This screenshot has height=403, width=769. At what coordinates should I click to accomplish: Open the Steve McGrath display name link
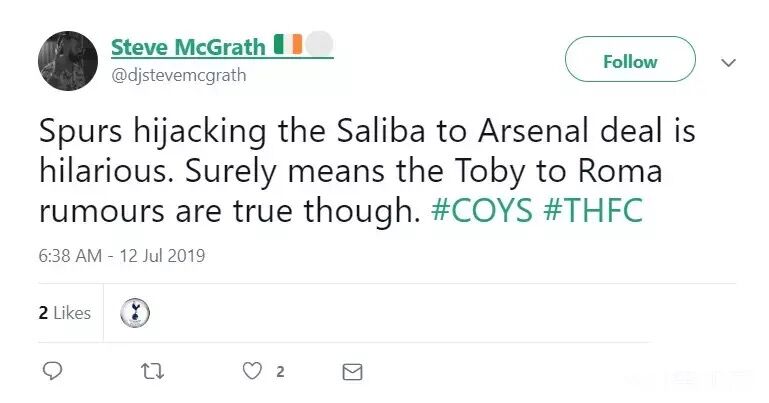(188, 47)
